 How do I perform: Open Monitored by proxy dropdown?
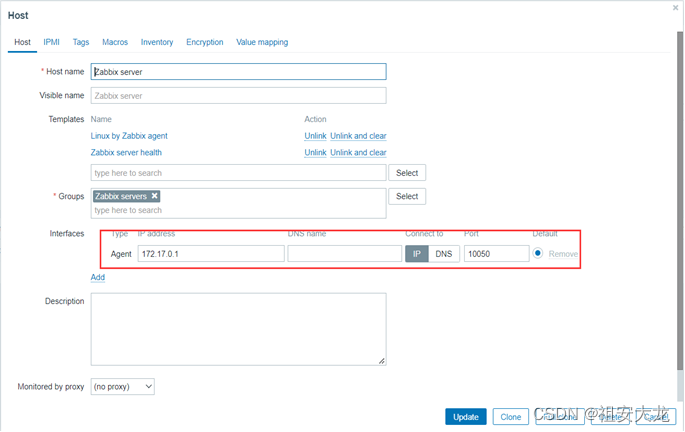click(123, 387)
